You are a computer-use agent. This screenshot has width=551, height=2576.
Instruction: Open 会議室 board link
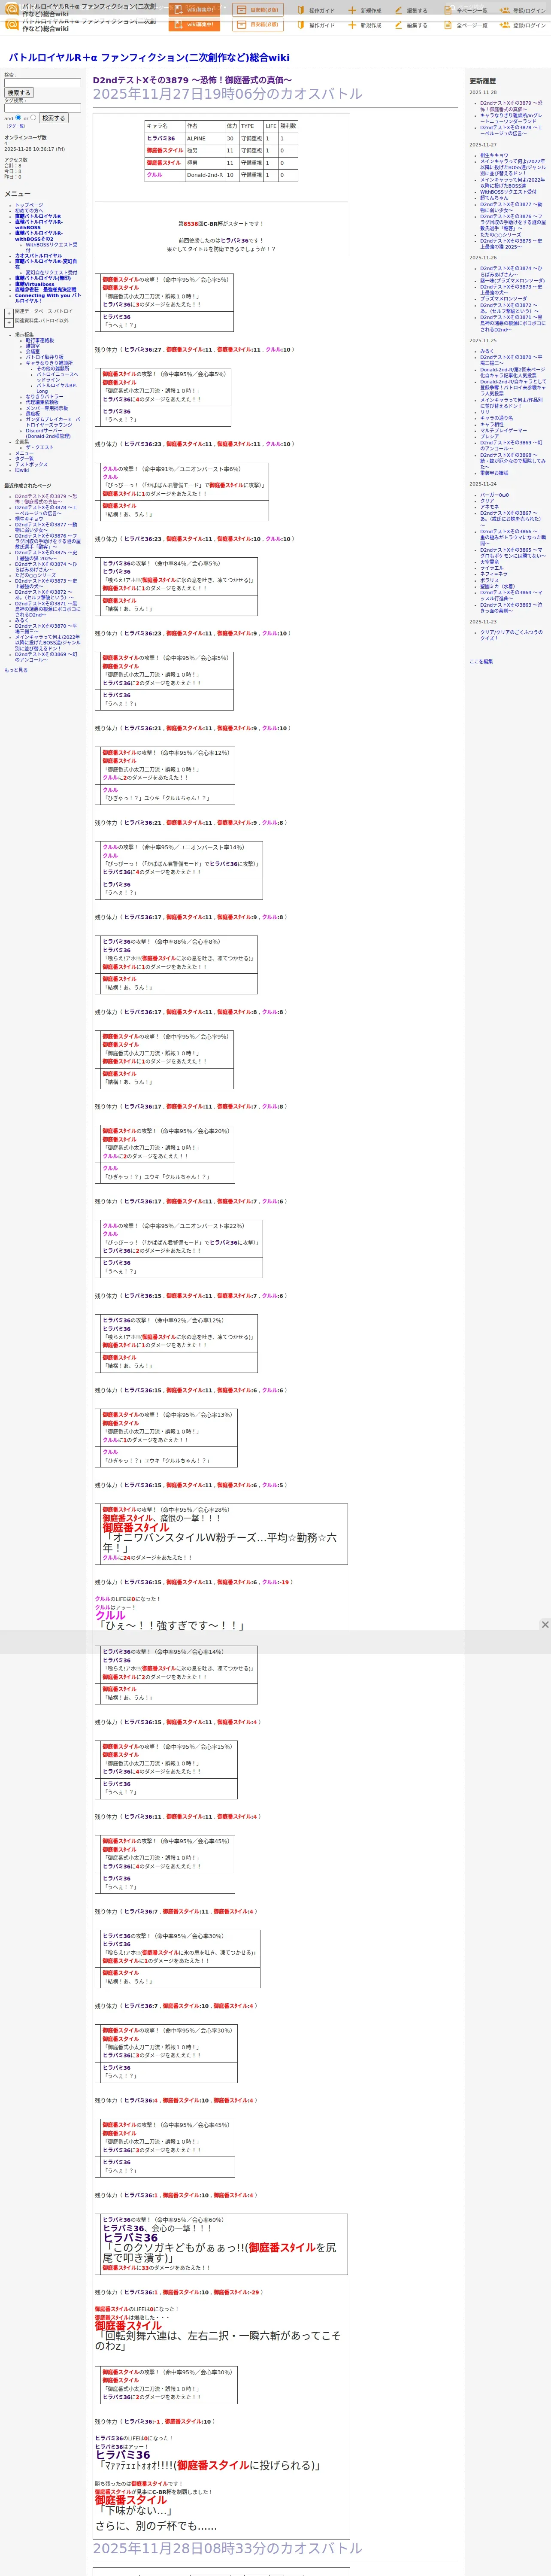(x=33, y=352)
